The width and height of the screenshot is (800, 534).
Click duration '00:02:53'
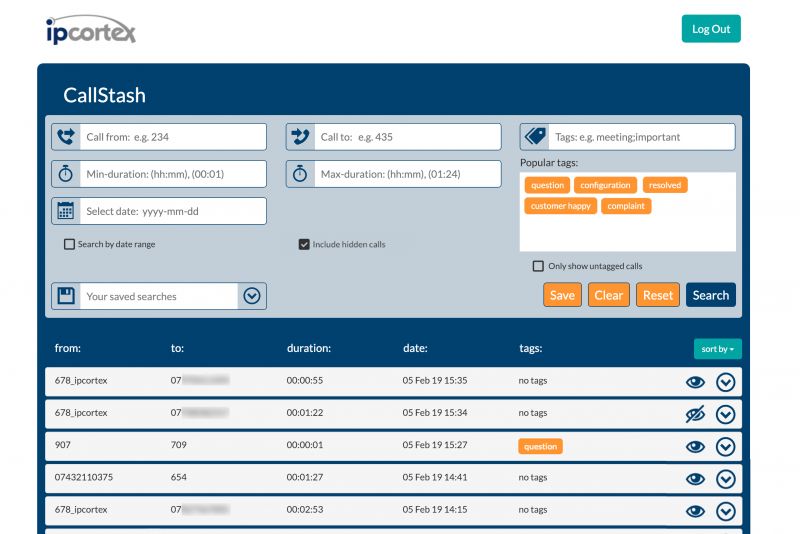click(x=305, y=510)
